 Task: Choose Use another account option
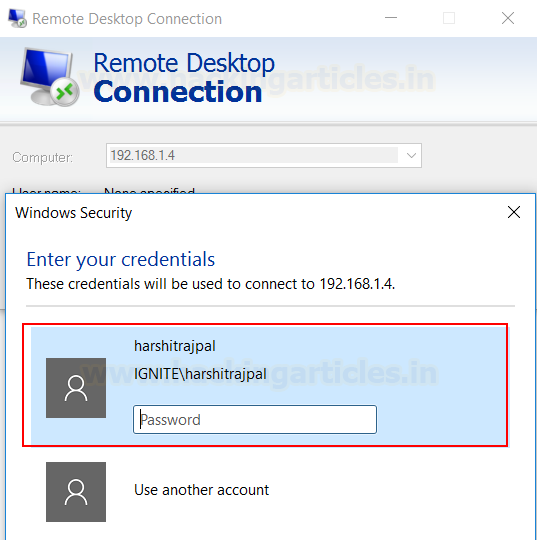tap(202, 490)
